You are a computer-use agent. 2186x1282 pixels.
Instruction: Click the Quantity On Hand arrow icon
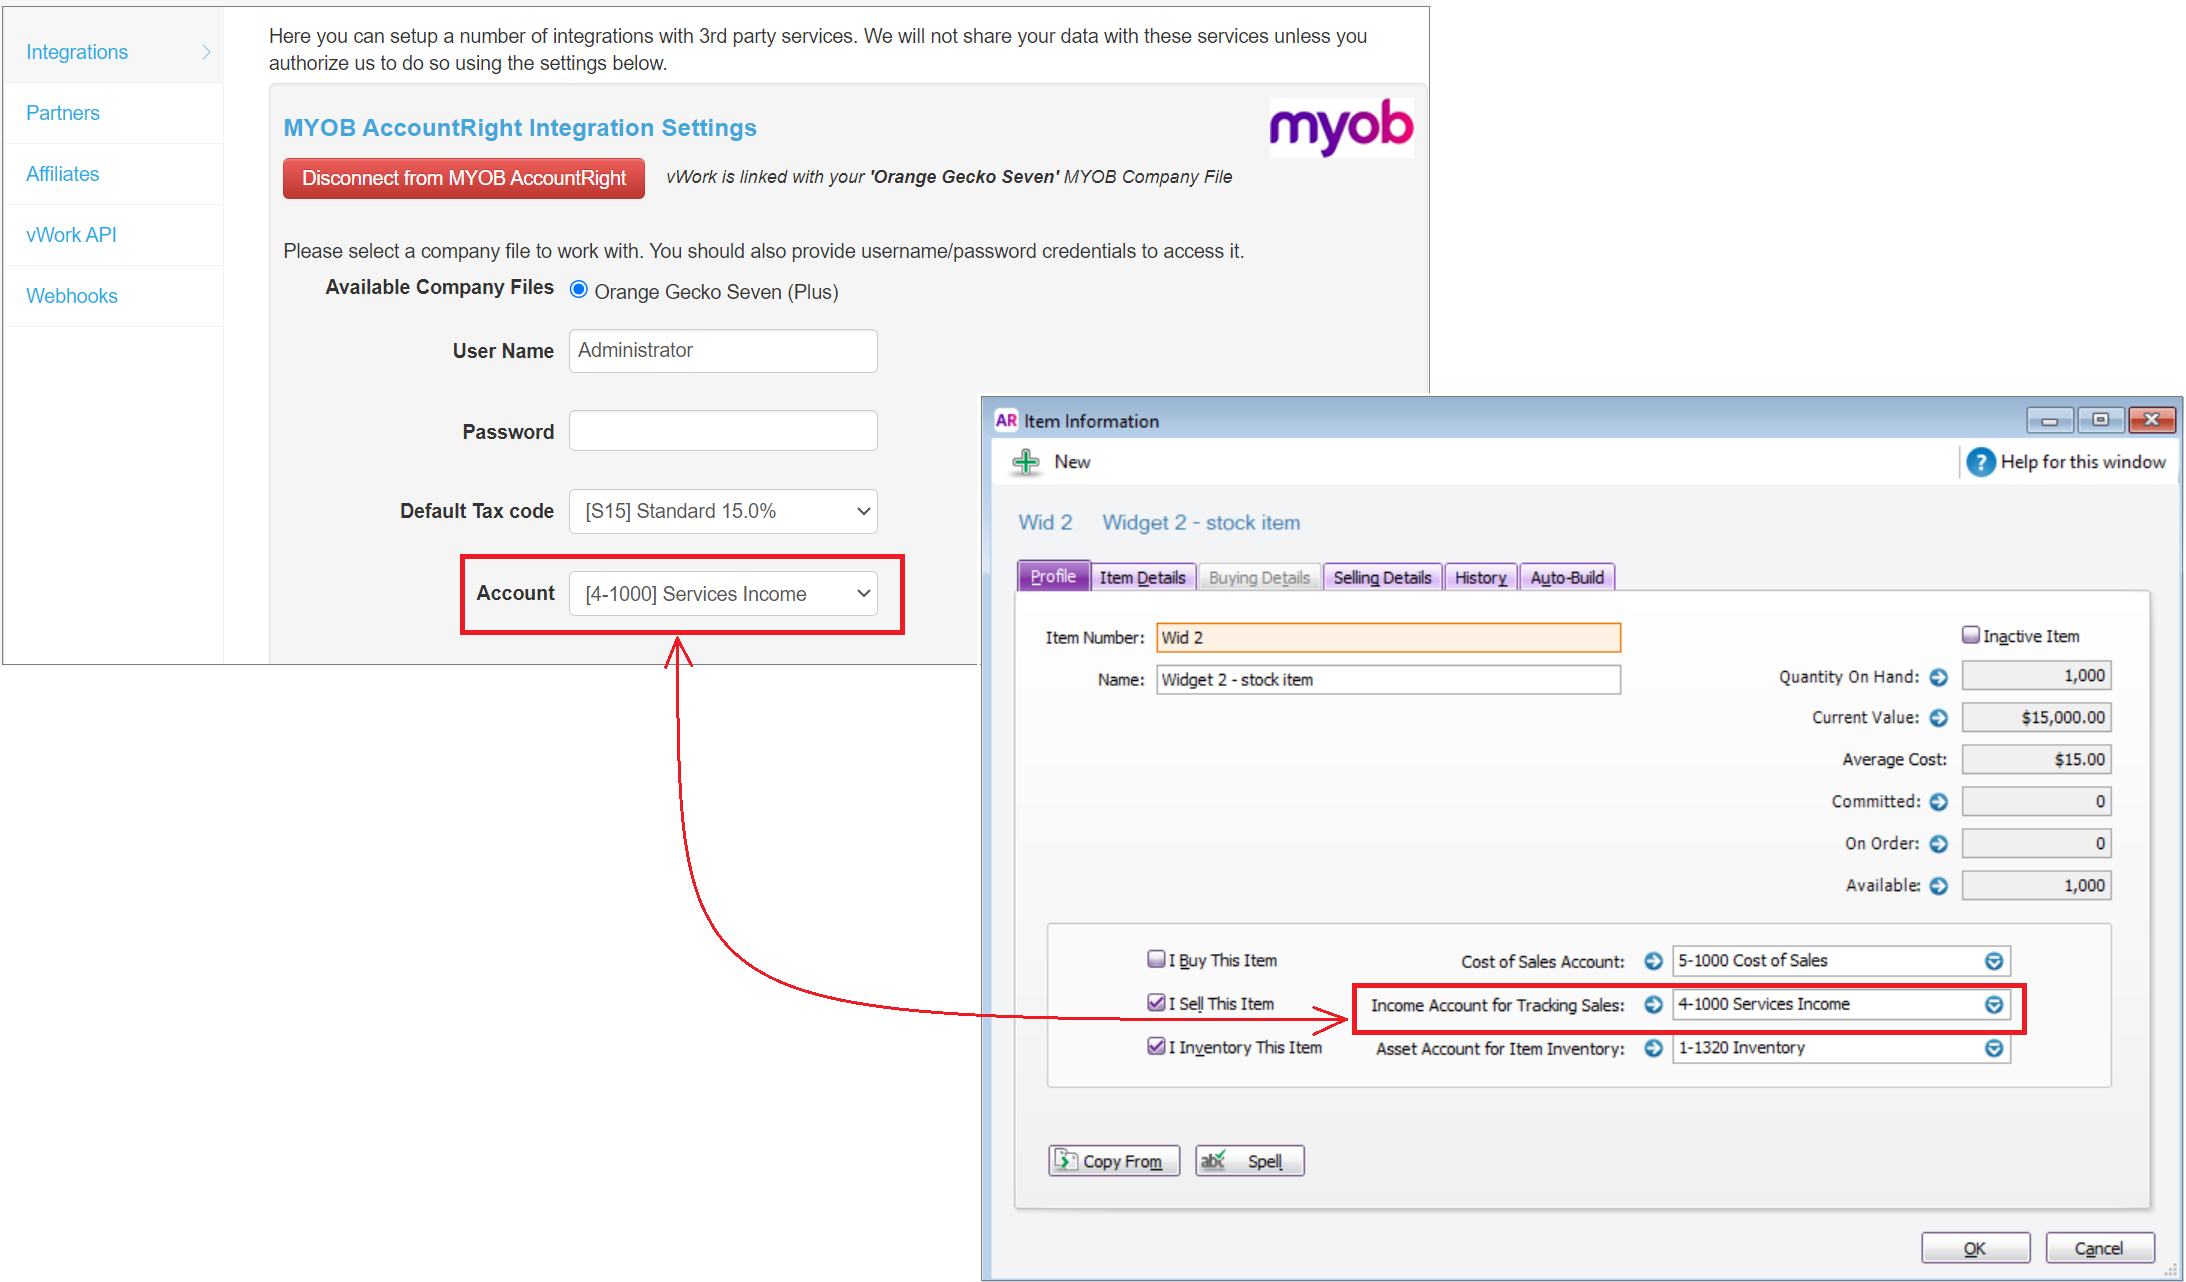point(1938,677)
